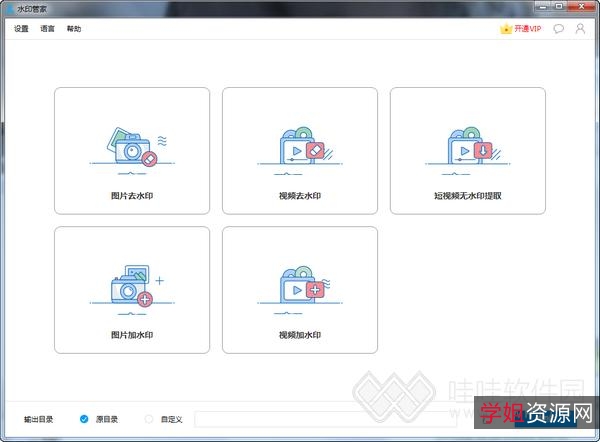Click the VIP crown icon
Screen dimensions: 600x442
[x=506, y=29]
